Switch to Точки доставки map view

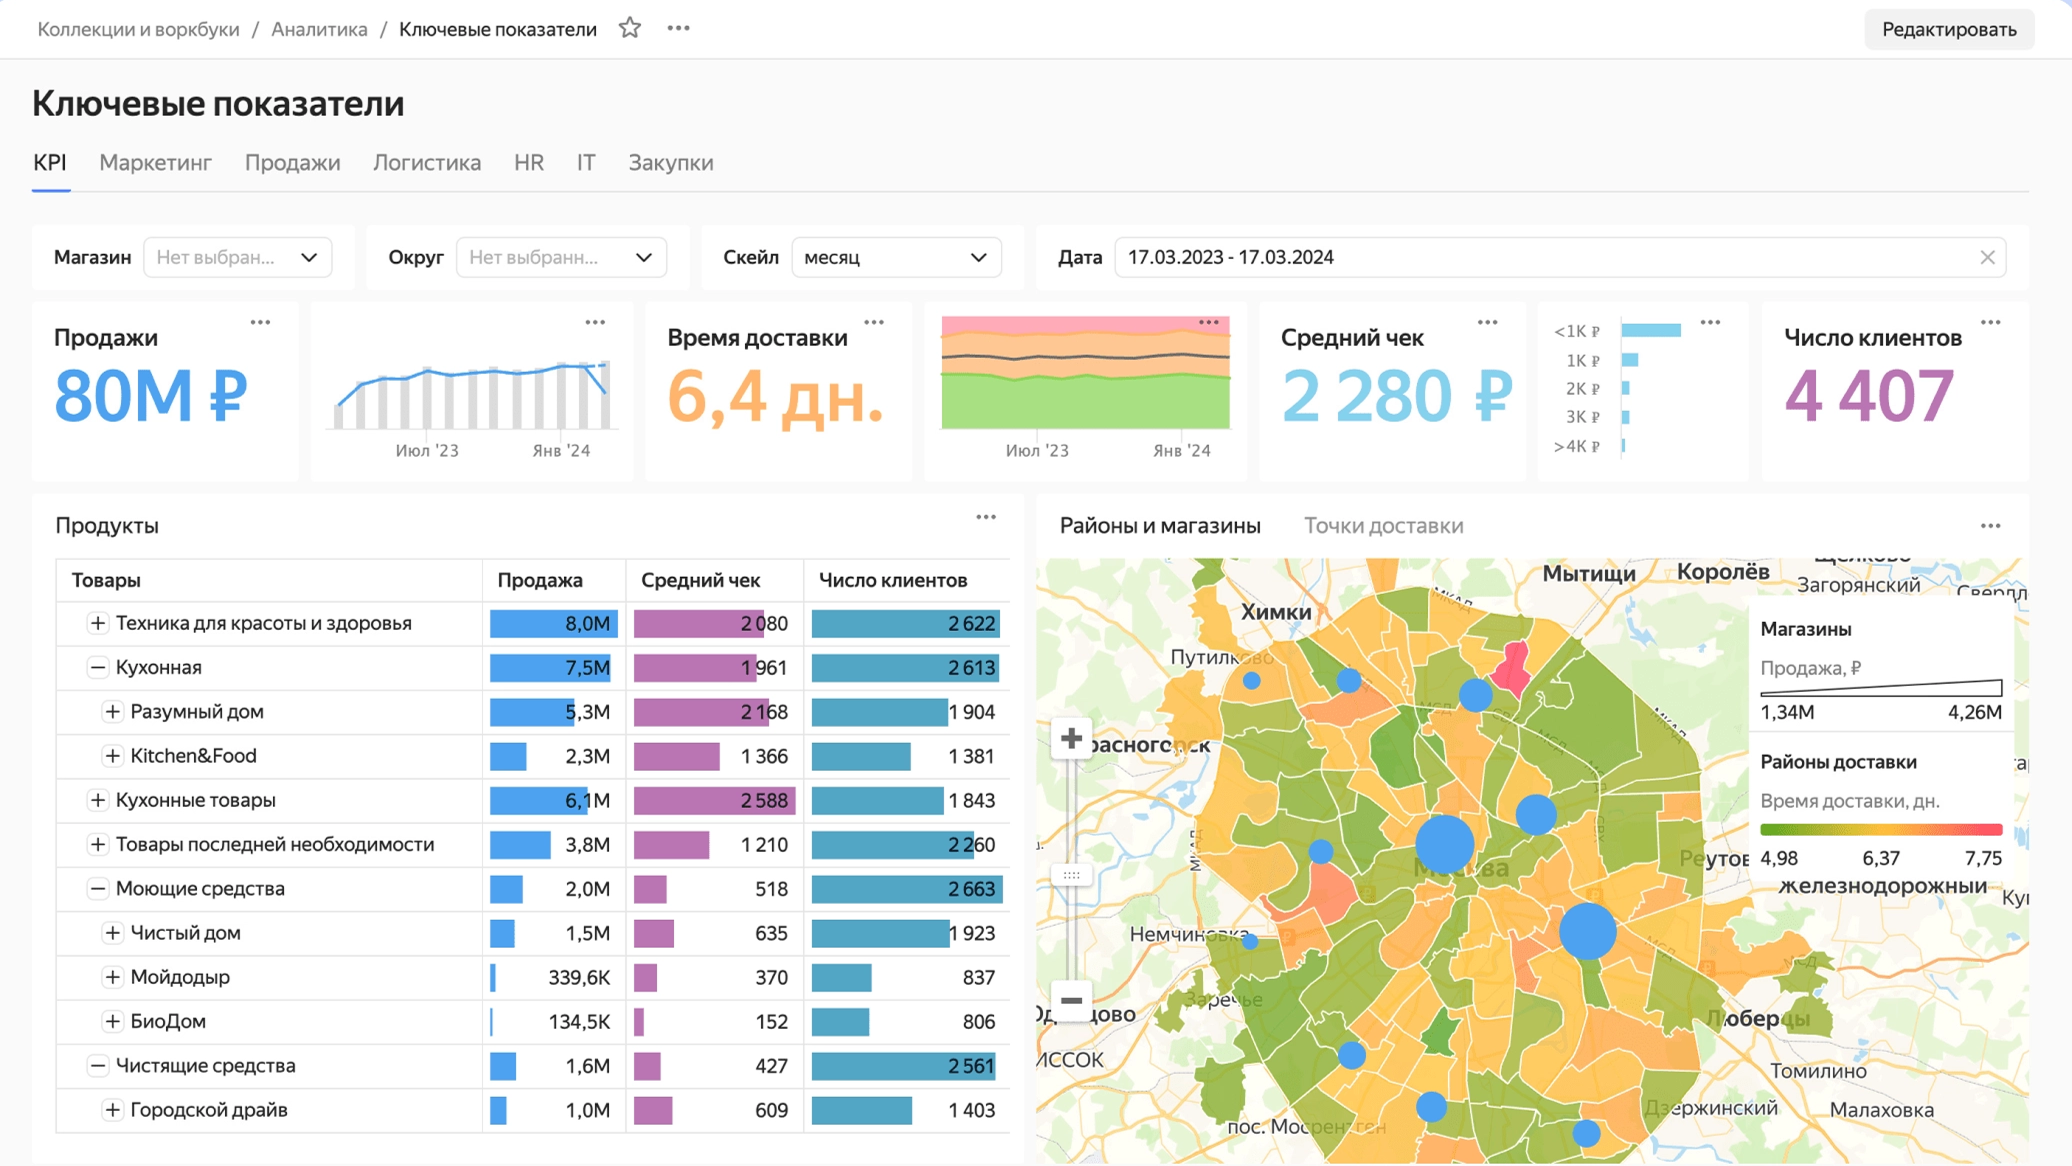tap(1384, 524)
